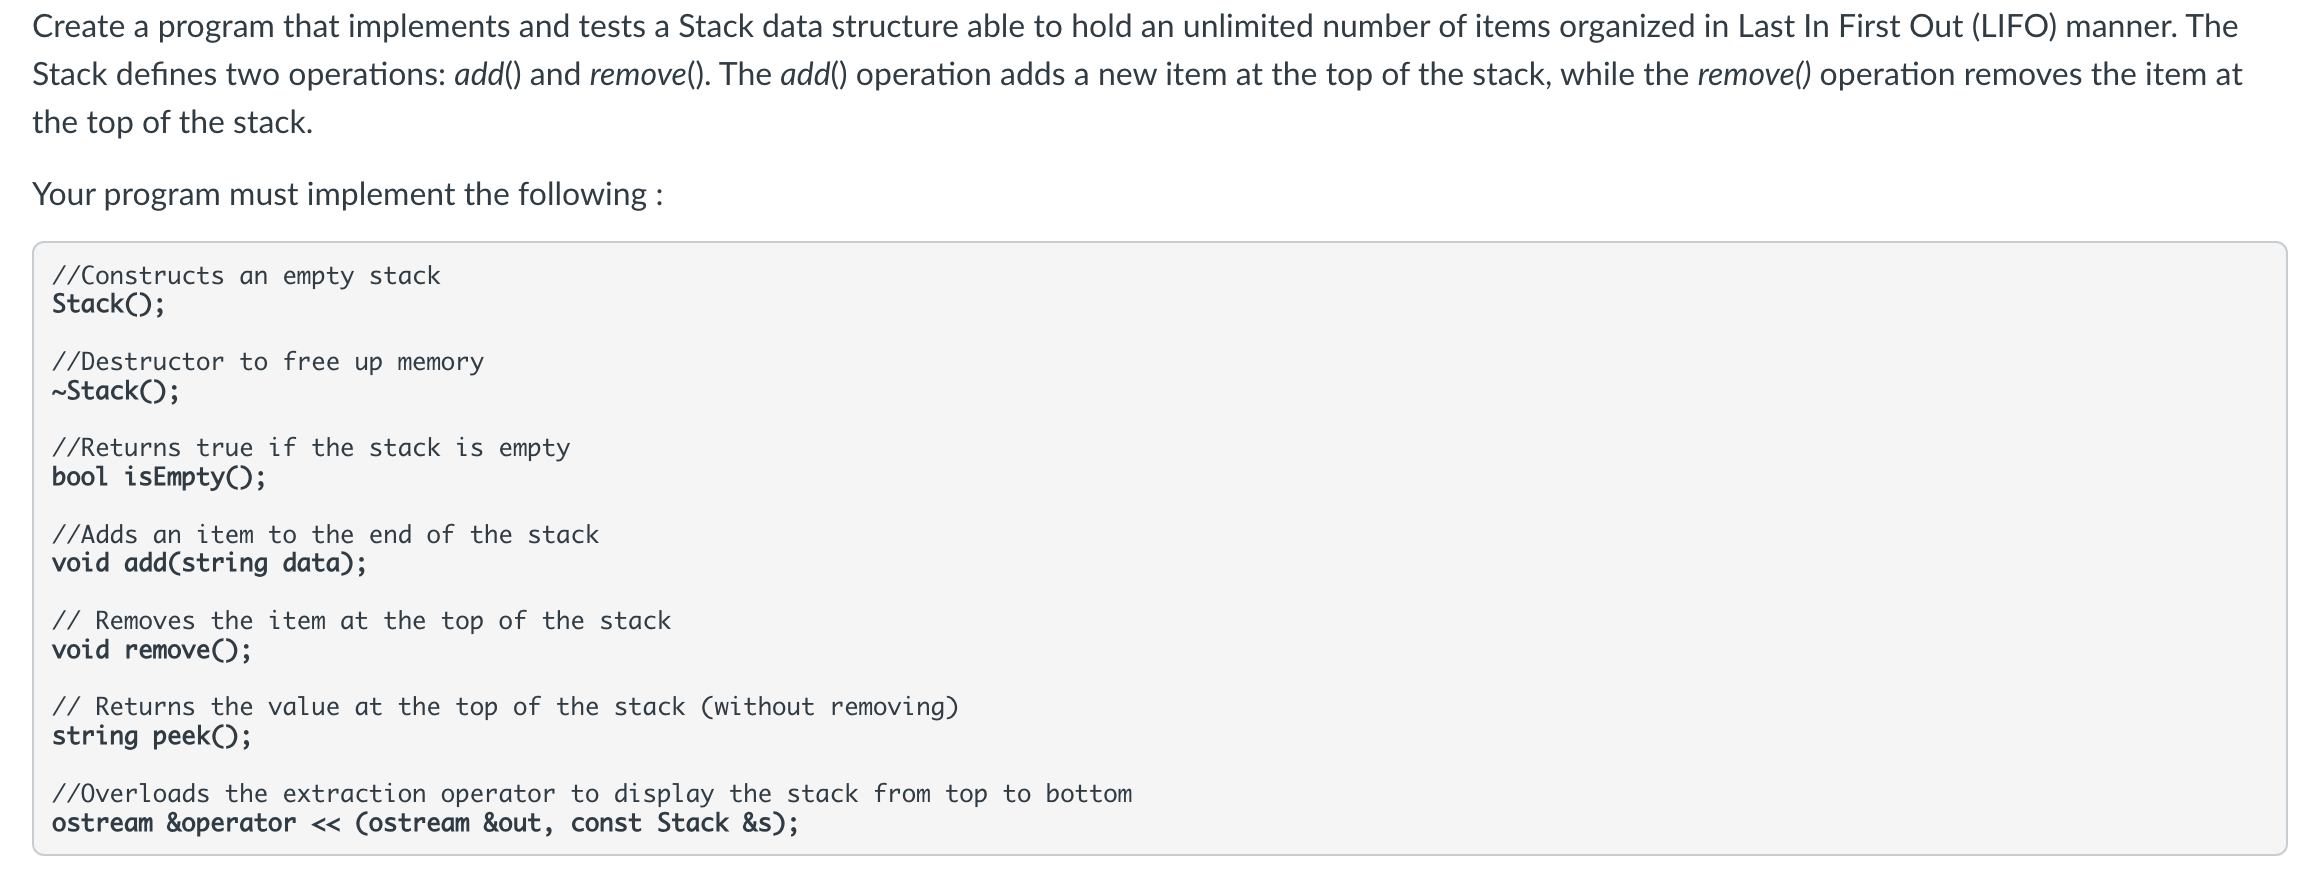Click the //Destructor to free up memory comment

click(268, 362)
